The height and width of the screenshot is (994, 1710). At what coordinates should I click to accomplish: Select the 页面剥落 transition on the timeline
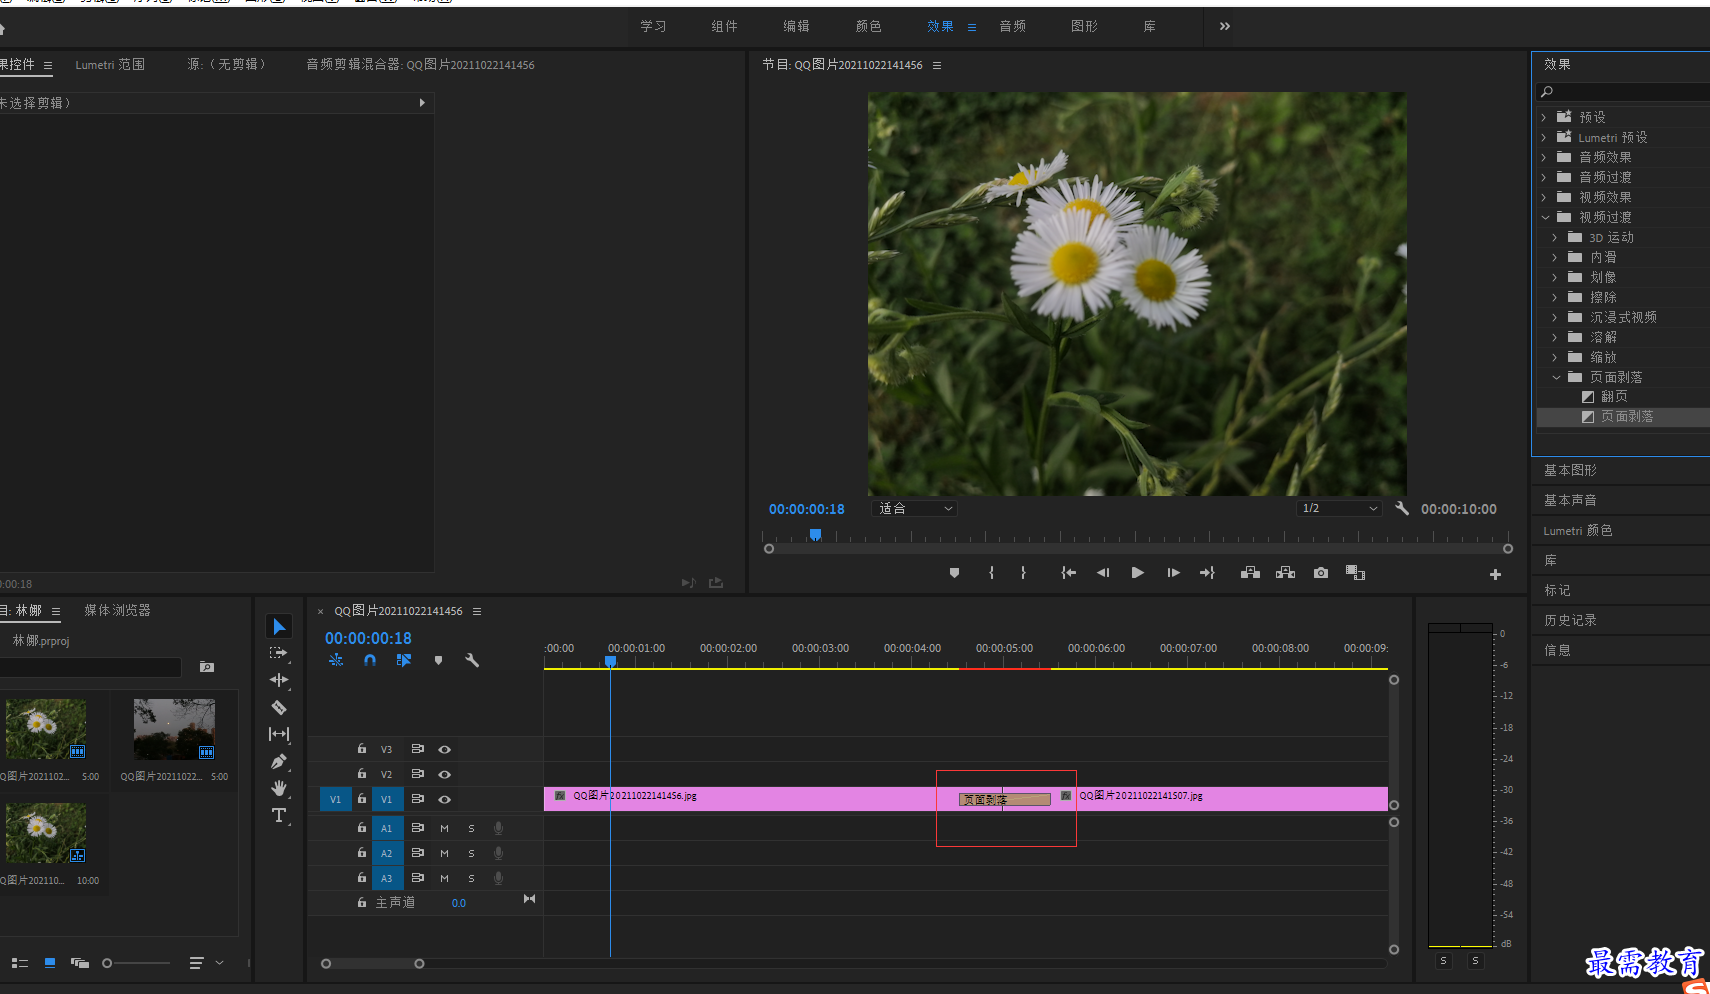pos(1005,799)
